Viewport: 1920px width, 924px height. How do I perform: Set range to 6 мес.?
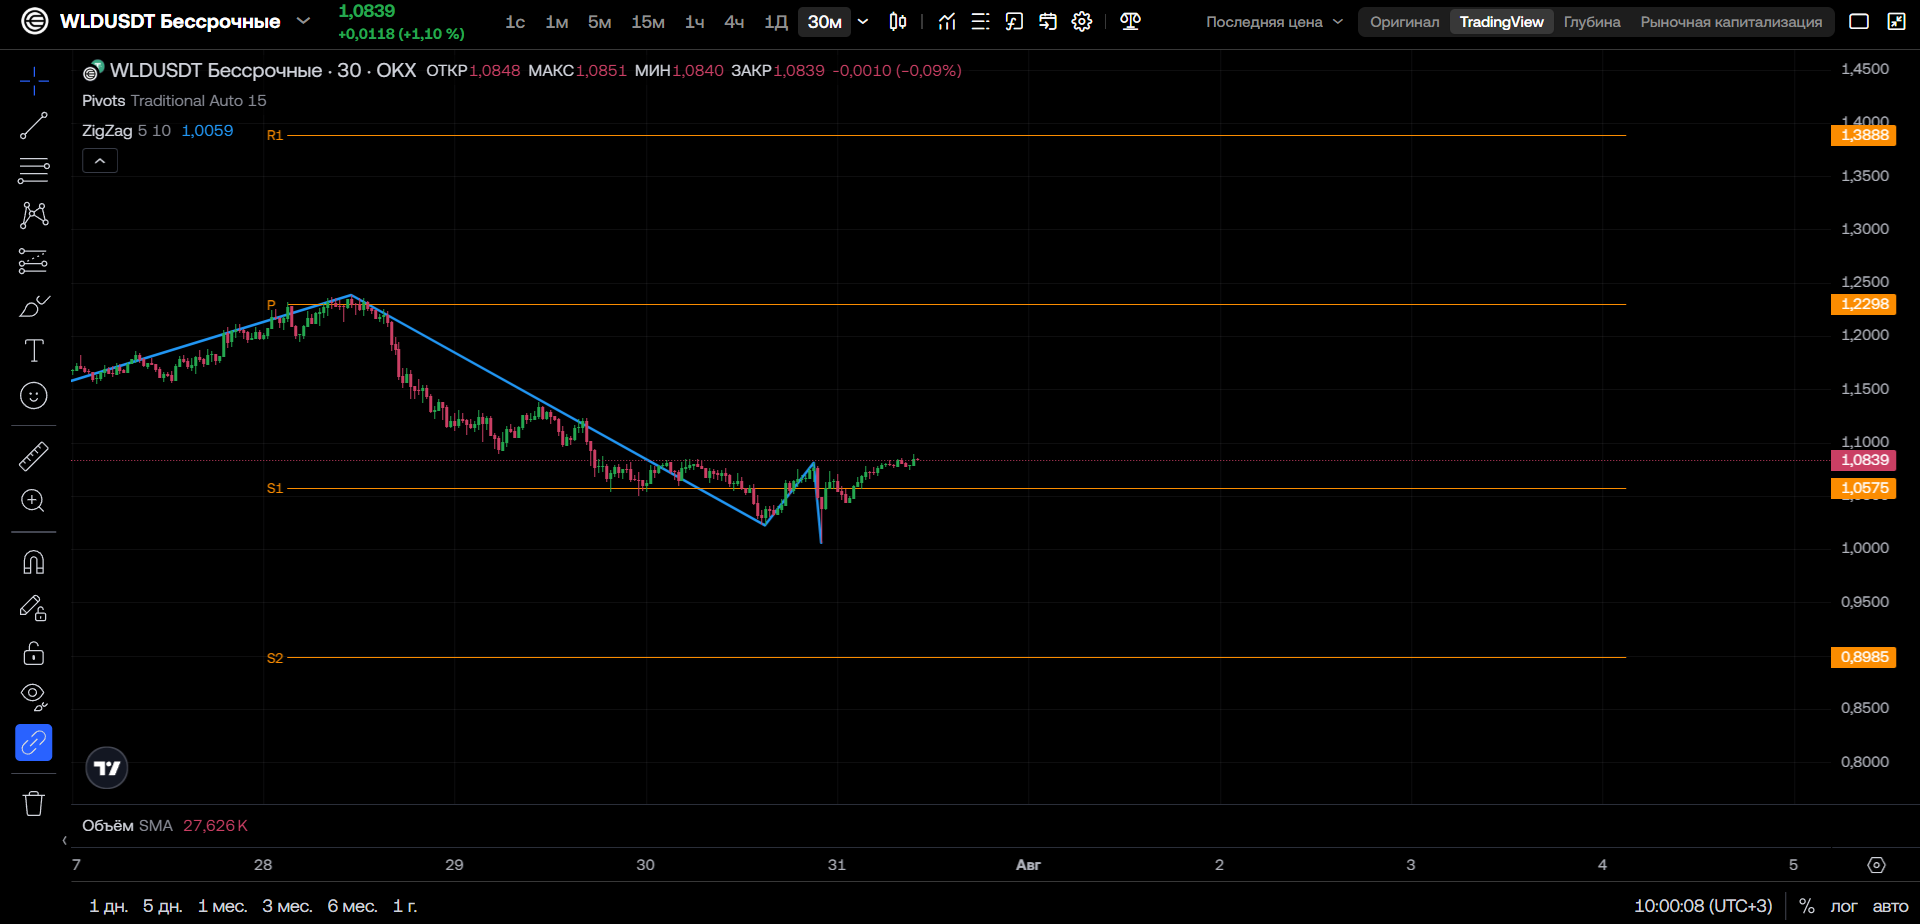click(x=352, y=906)
